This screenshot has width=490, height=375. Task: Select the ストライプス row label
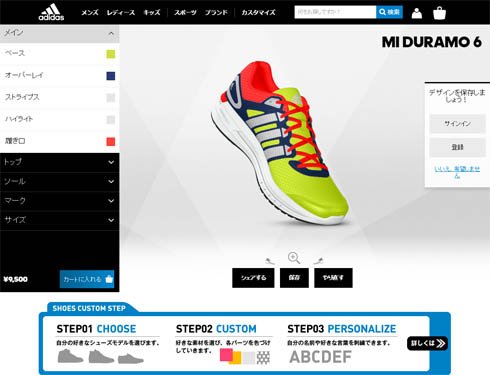[x=22, y=97]
